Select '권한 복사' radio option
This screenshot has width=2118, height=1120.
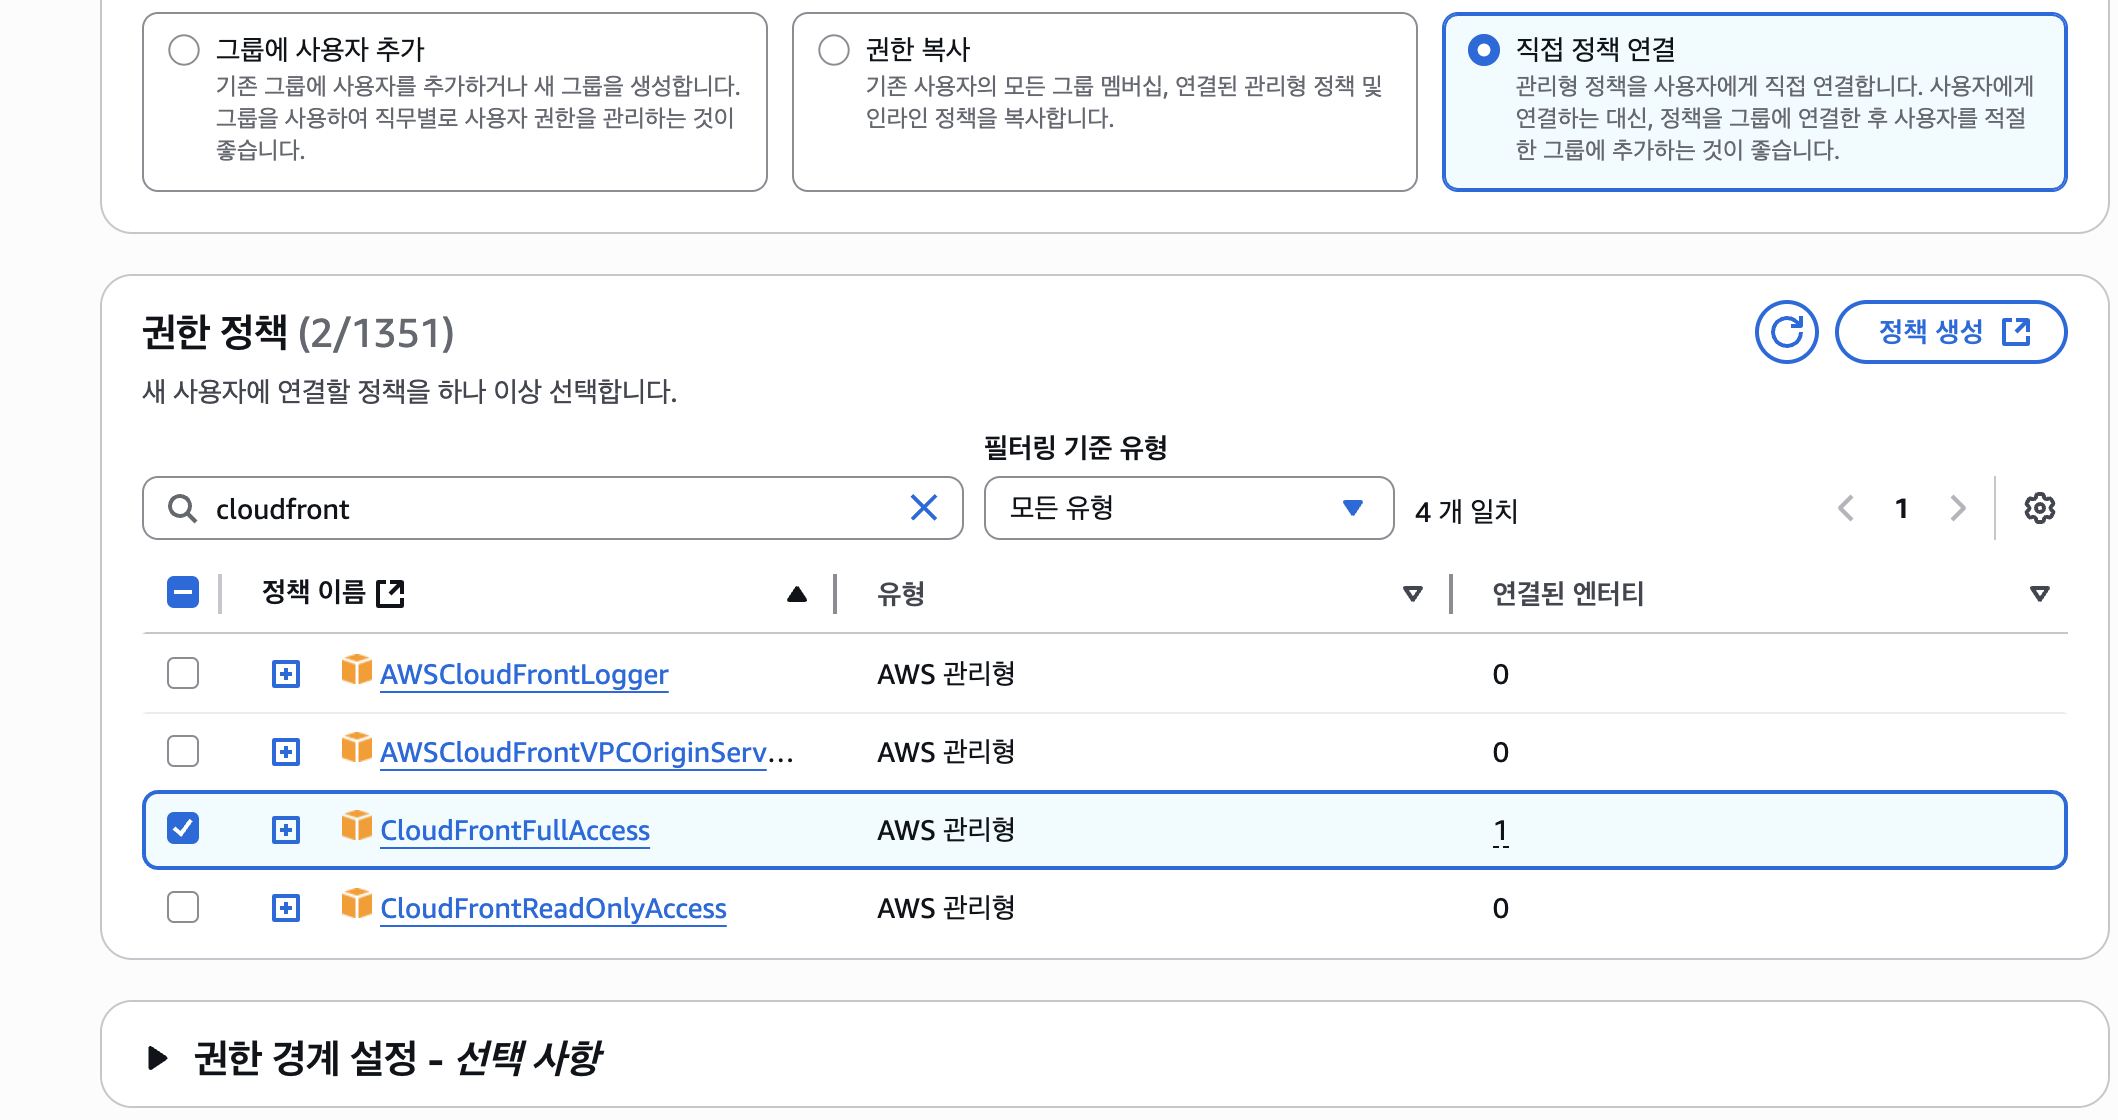click(x=834, y=50)
